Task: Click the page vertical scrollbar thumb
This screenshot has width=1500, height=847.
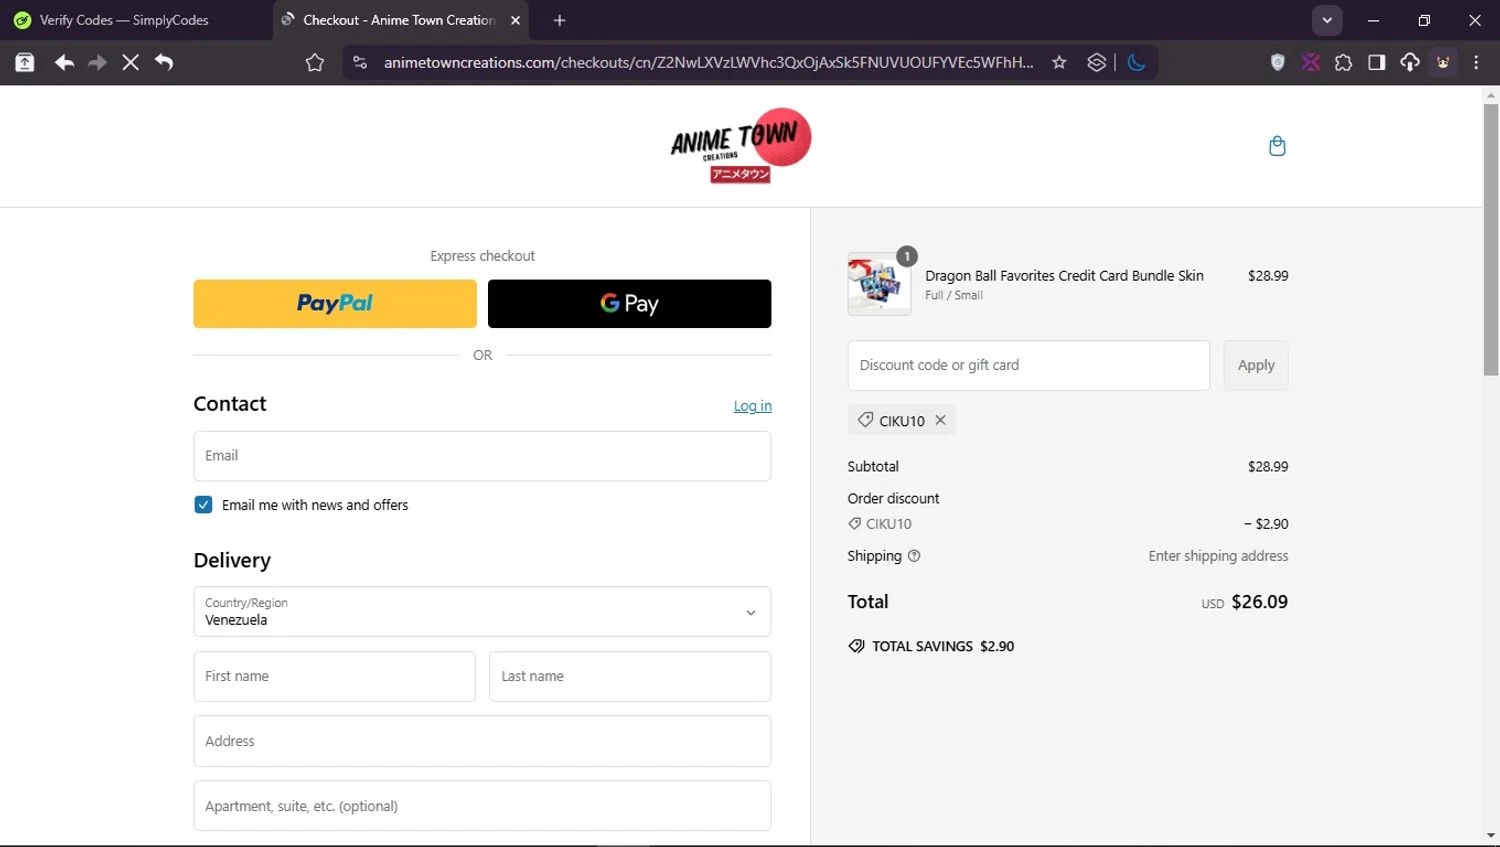Action: 1491,240
